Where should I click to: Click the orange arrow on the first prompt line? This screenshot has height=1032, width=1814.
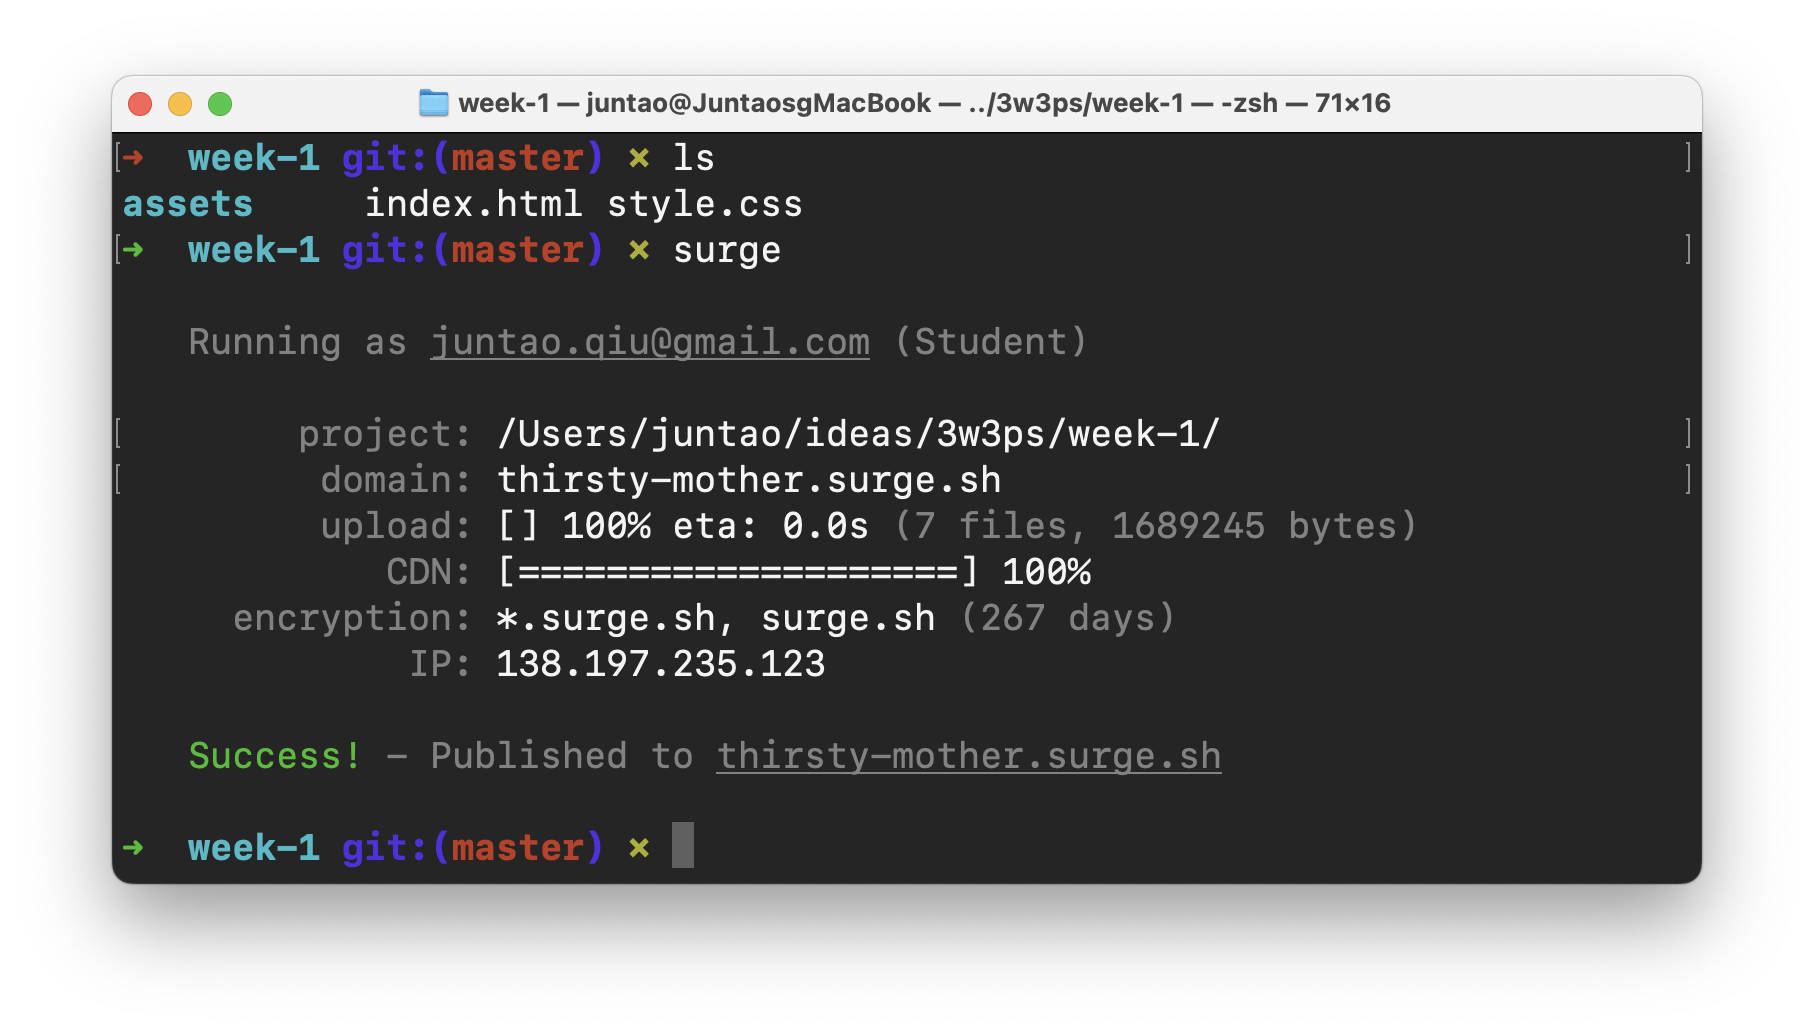pyautogui.click(x=133, y=157)
